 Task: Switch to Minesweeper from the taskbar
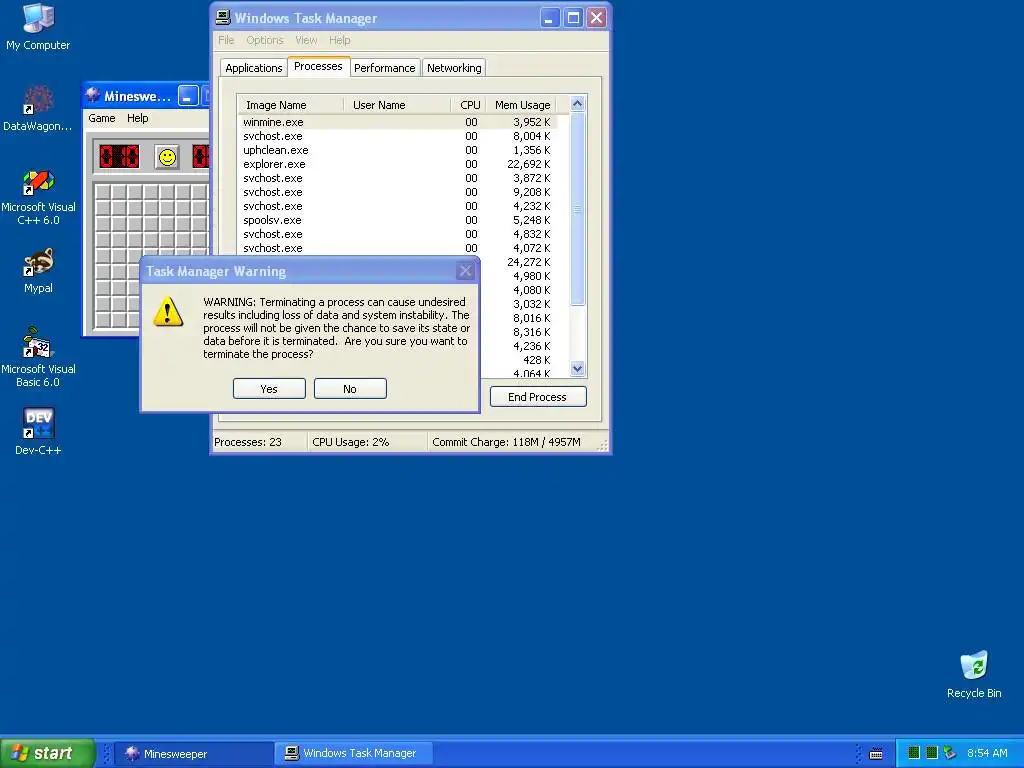click(195, 754)
